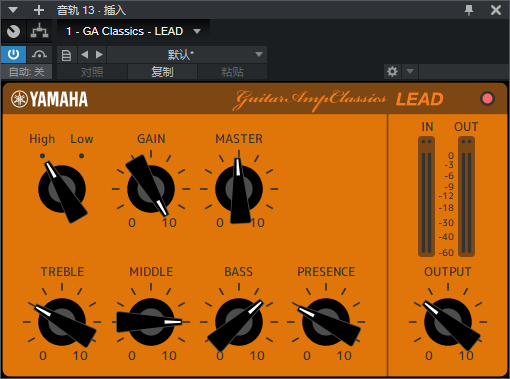Load the previous preset arrow
510x379 pixels.
coord(85,54)
